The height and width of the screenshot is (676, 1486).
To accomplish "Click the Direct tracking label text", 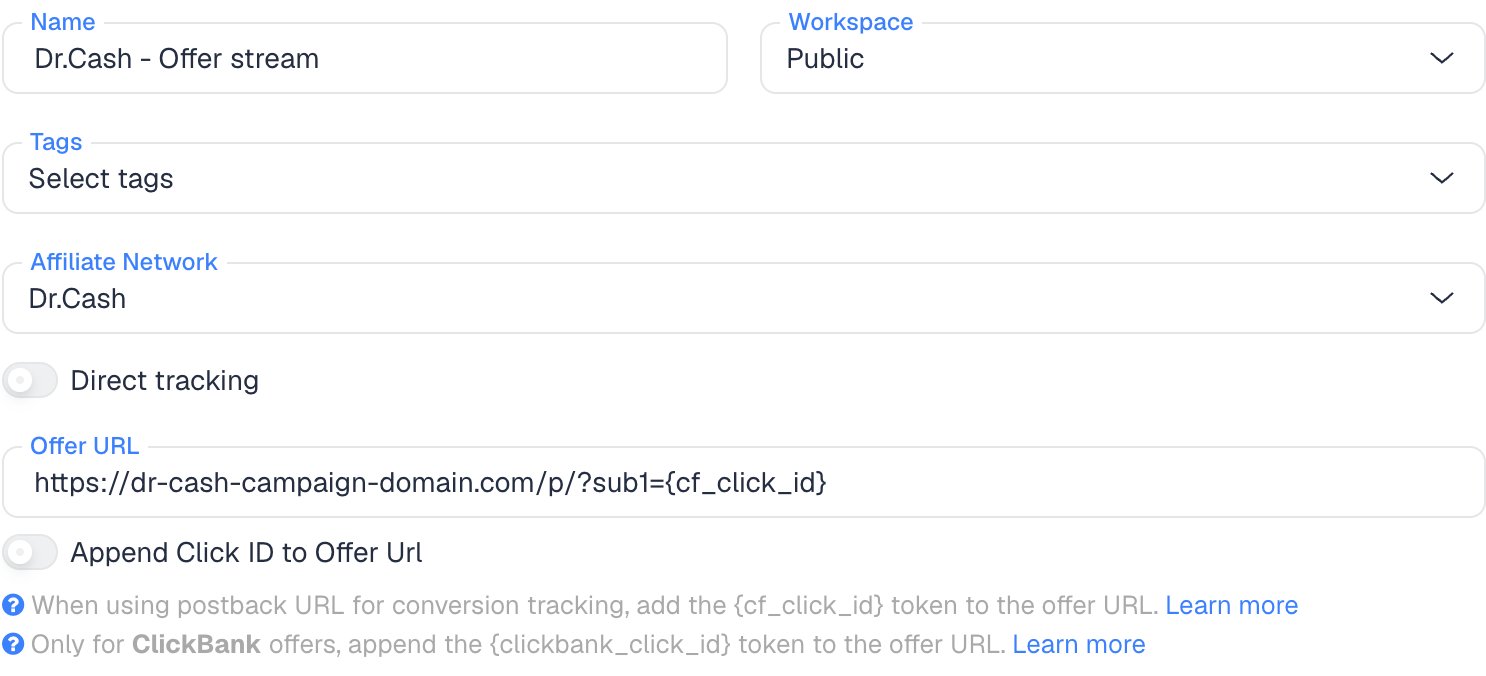I will [x=165, y=381].
